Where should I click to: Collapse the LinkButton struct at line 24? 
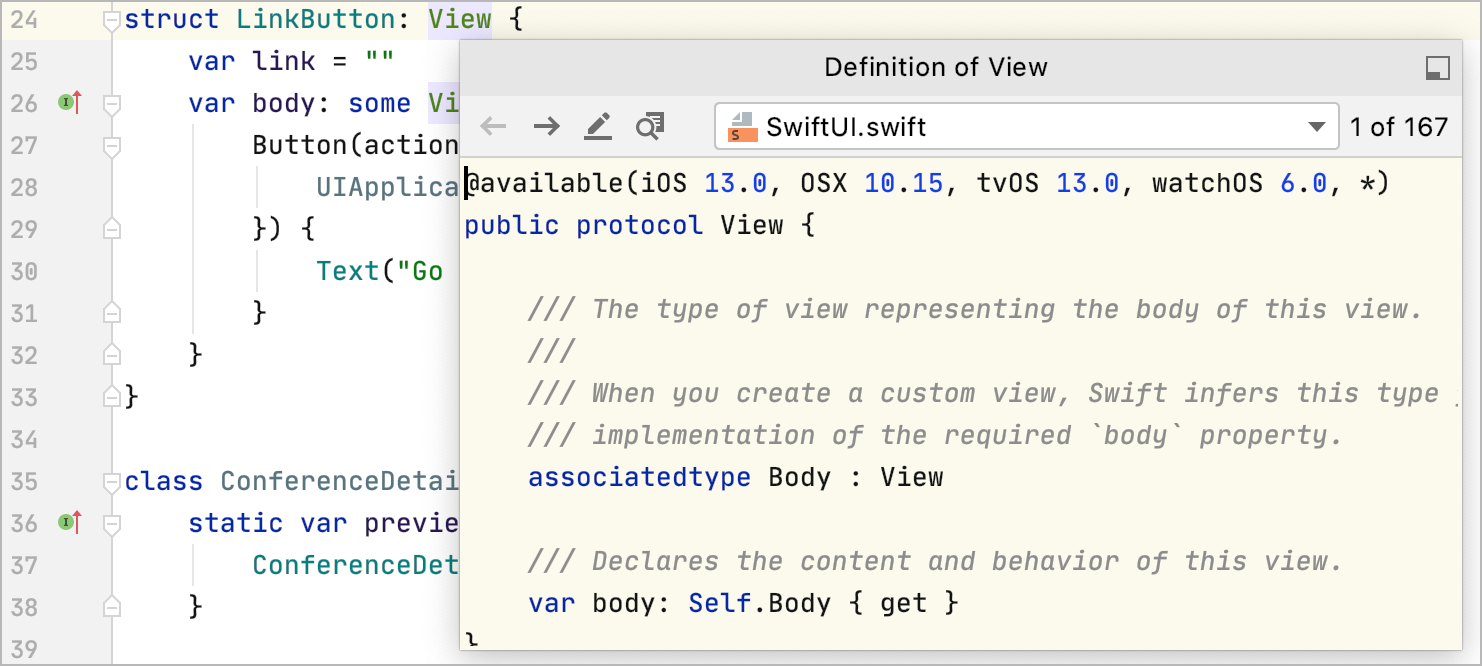click(x=112, y=20)
